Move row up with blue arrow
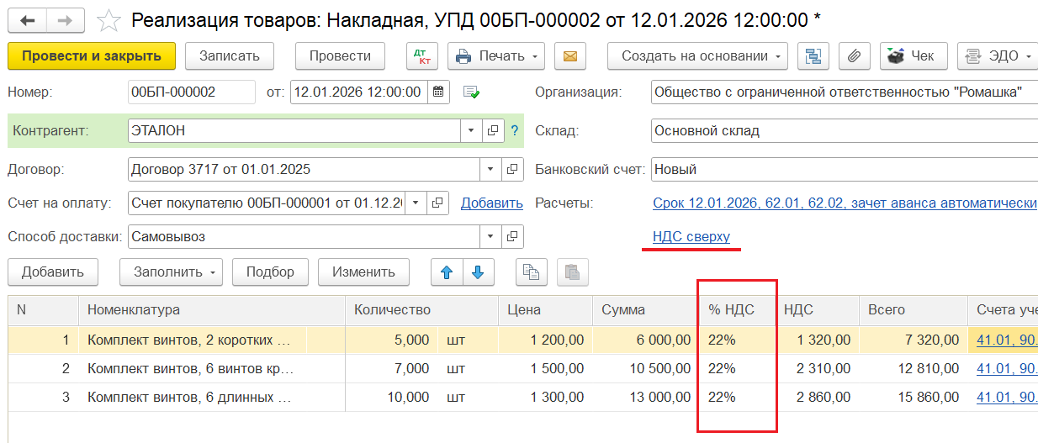 point(446,271)
